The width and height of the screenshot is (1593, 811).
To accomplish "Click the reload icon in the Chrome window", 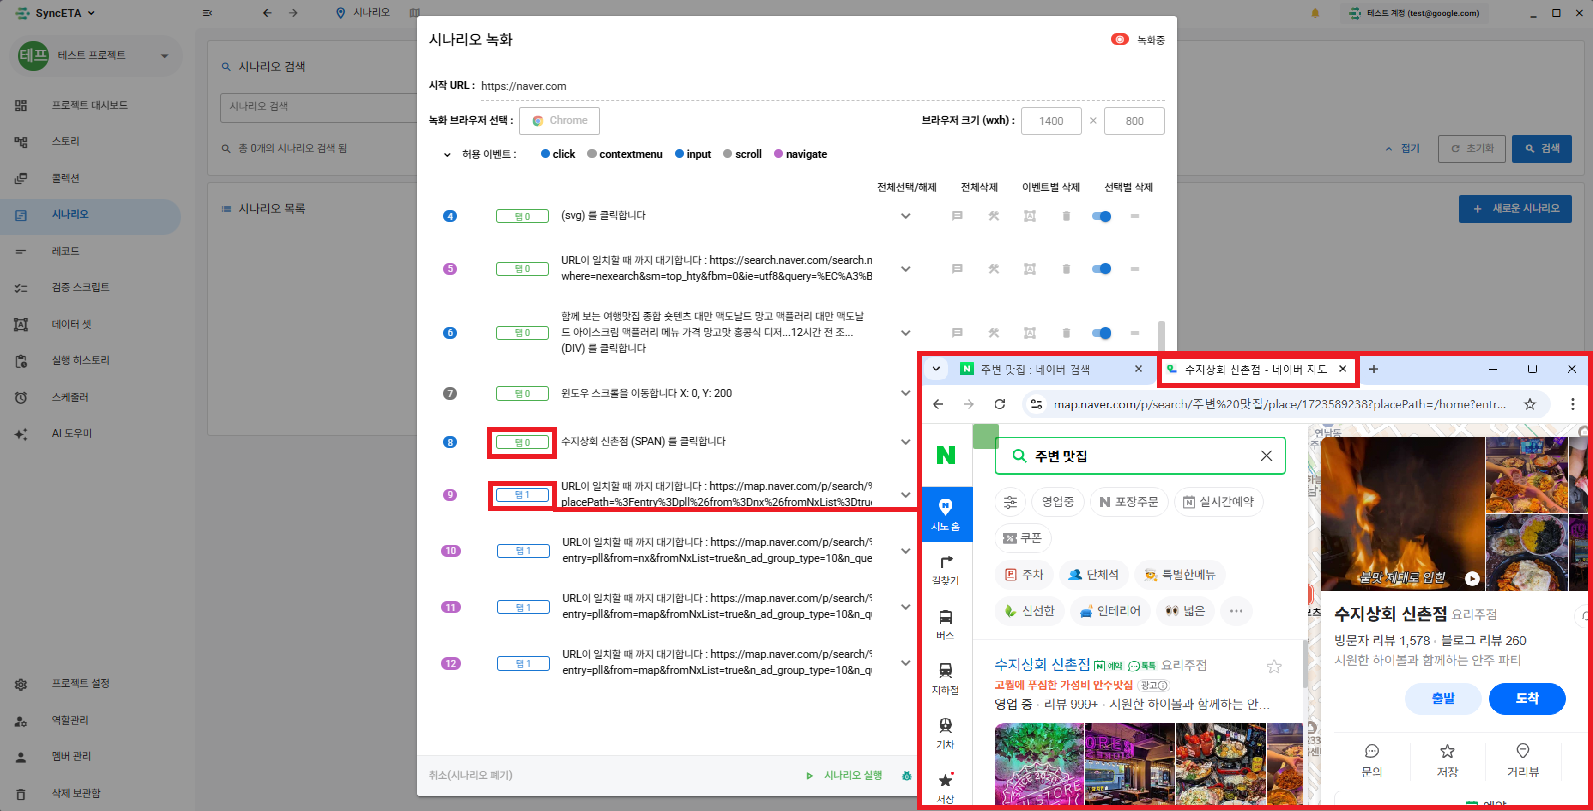I will pos(999,404).
